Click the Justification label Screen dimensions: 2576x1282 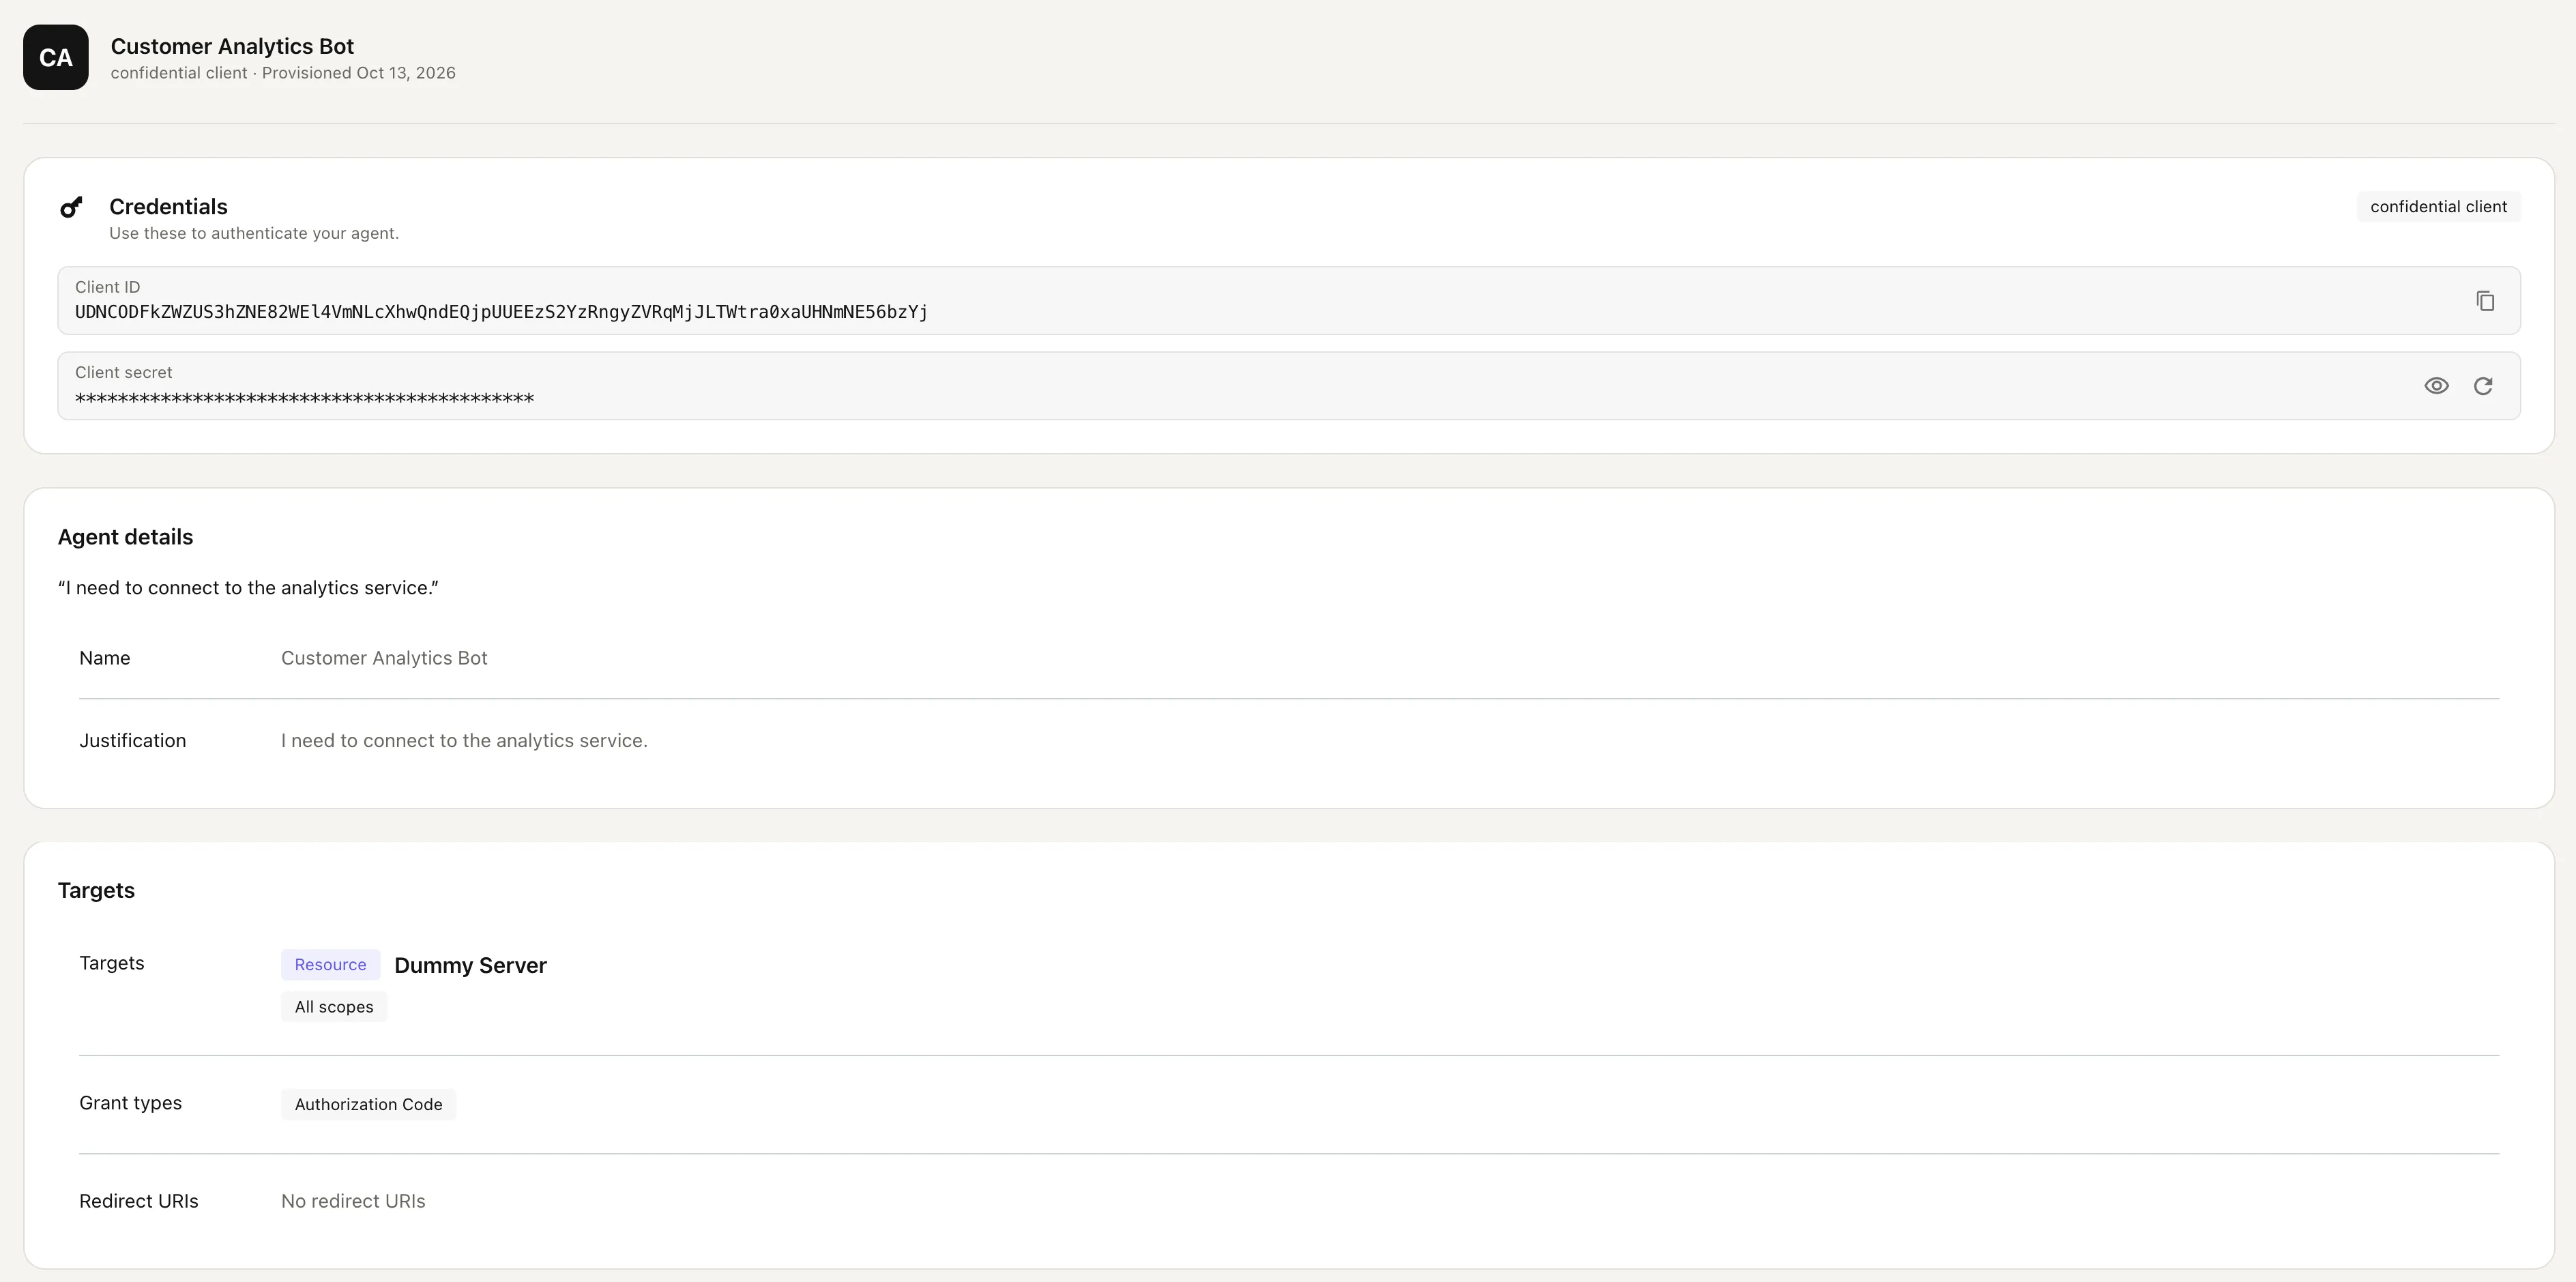133,741
